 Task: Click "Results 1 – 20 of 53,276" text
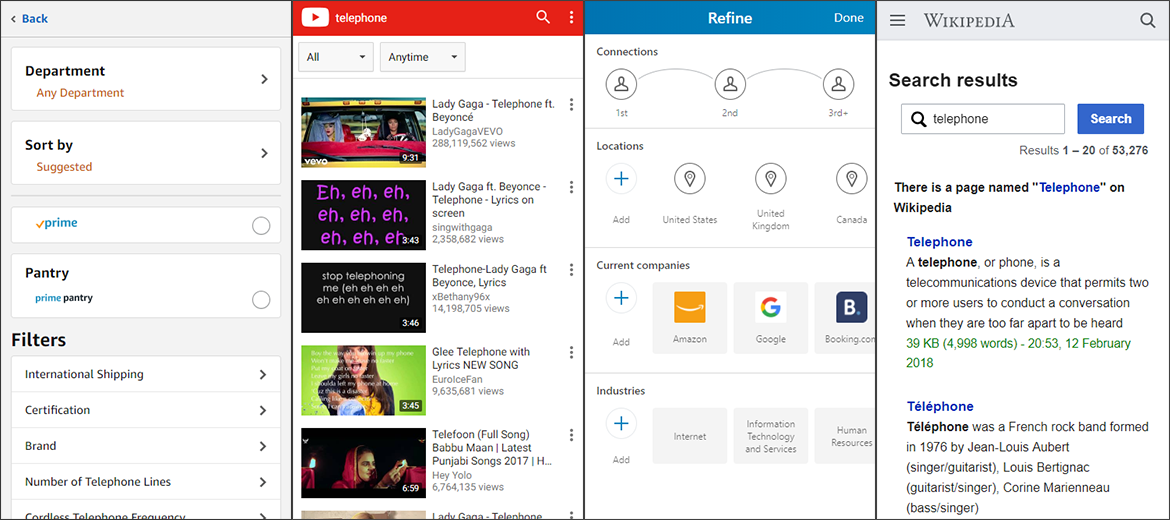tap(1083, 150)
